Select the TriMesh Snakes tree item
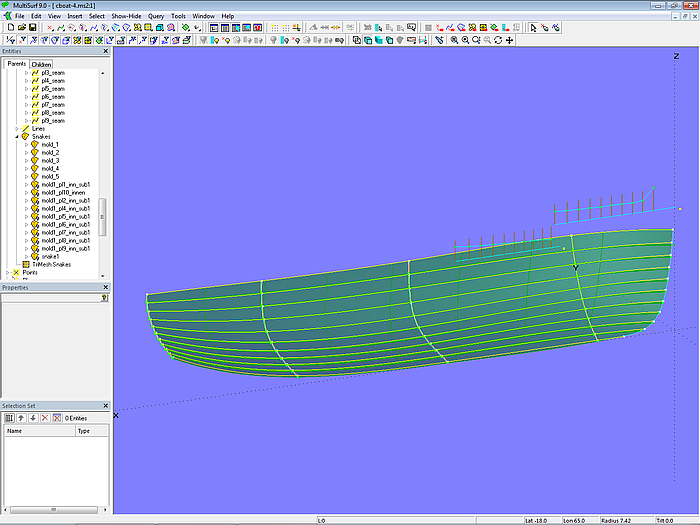This screenshot has width=700, height=525. coord(52,264)
